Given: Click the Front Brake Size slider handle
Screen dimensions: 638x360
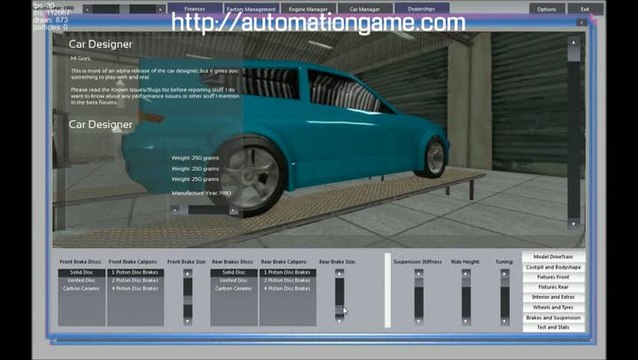Looking at the screenshot, I should pos(188,300).
